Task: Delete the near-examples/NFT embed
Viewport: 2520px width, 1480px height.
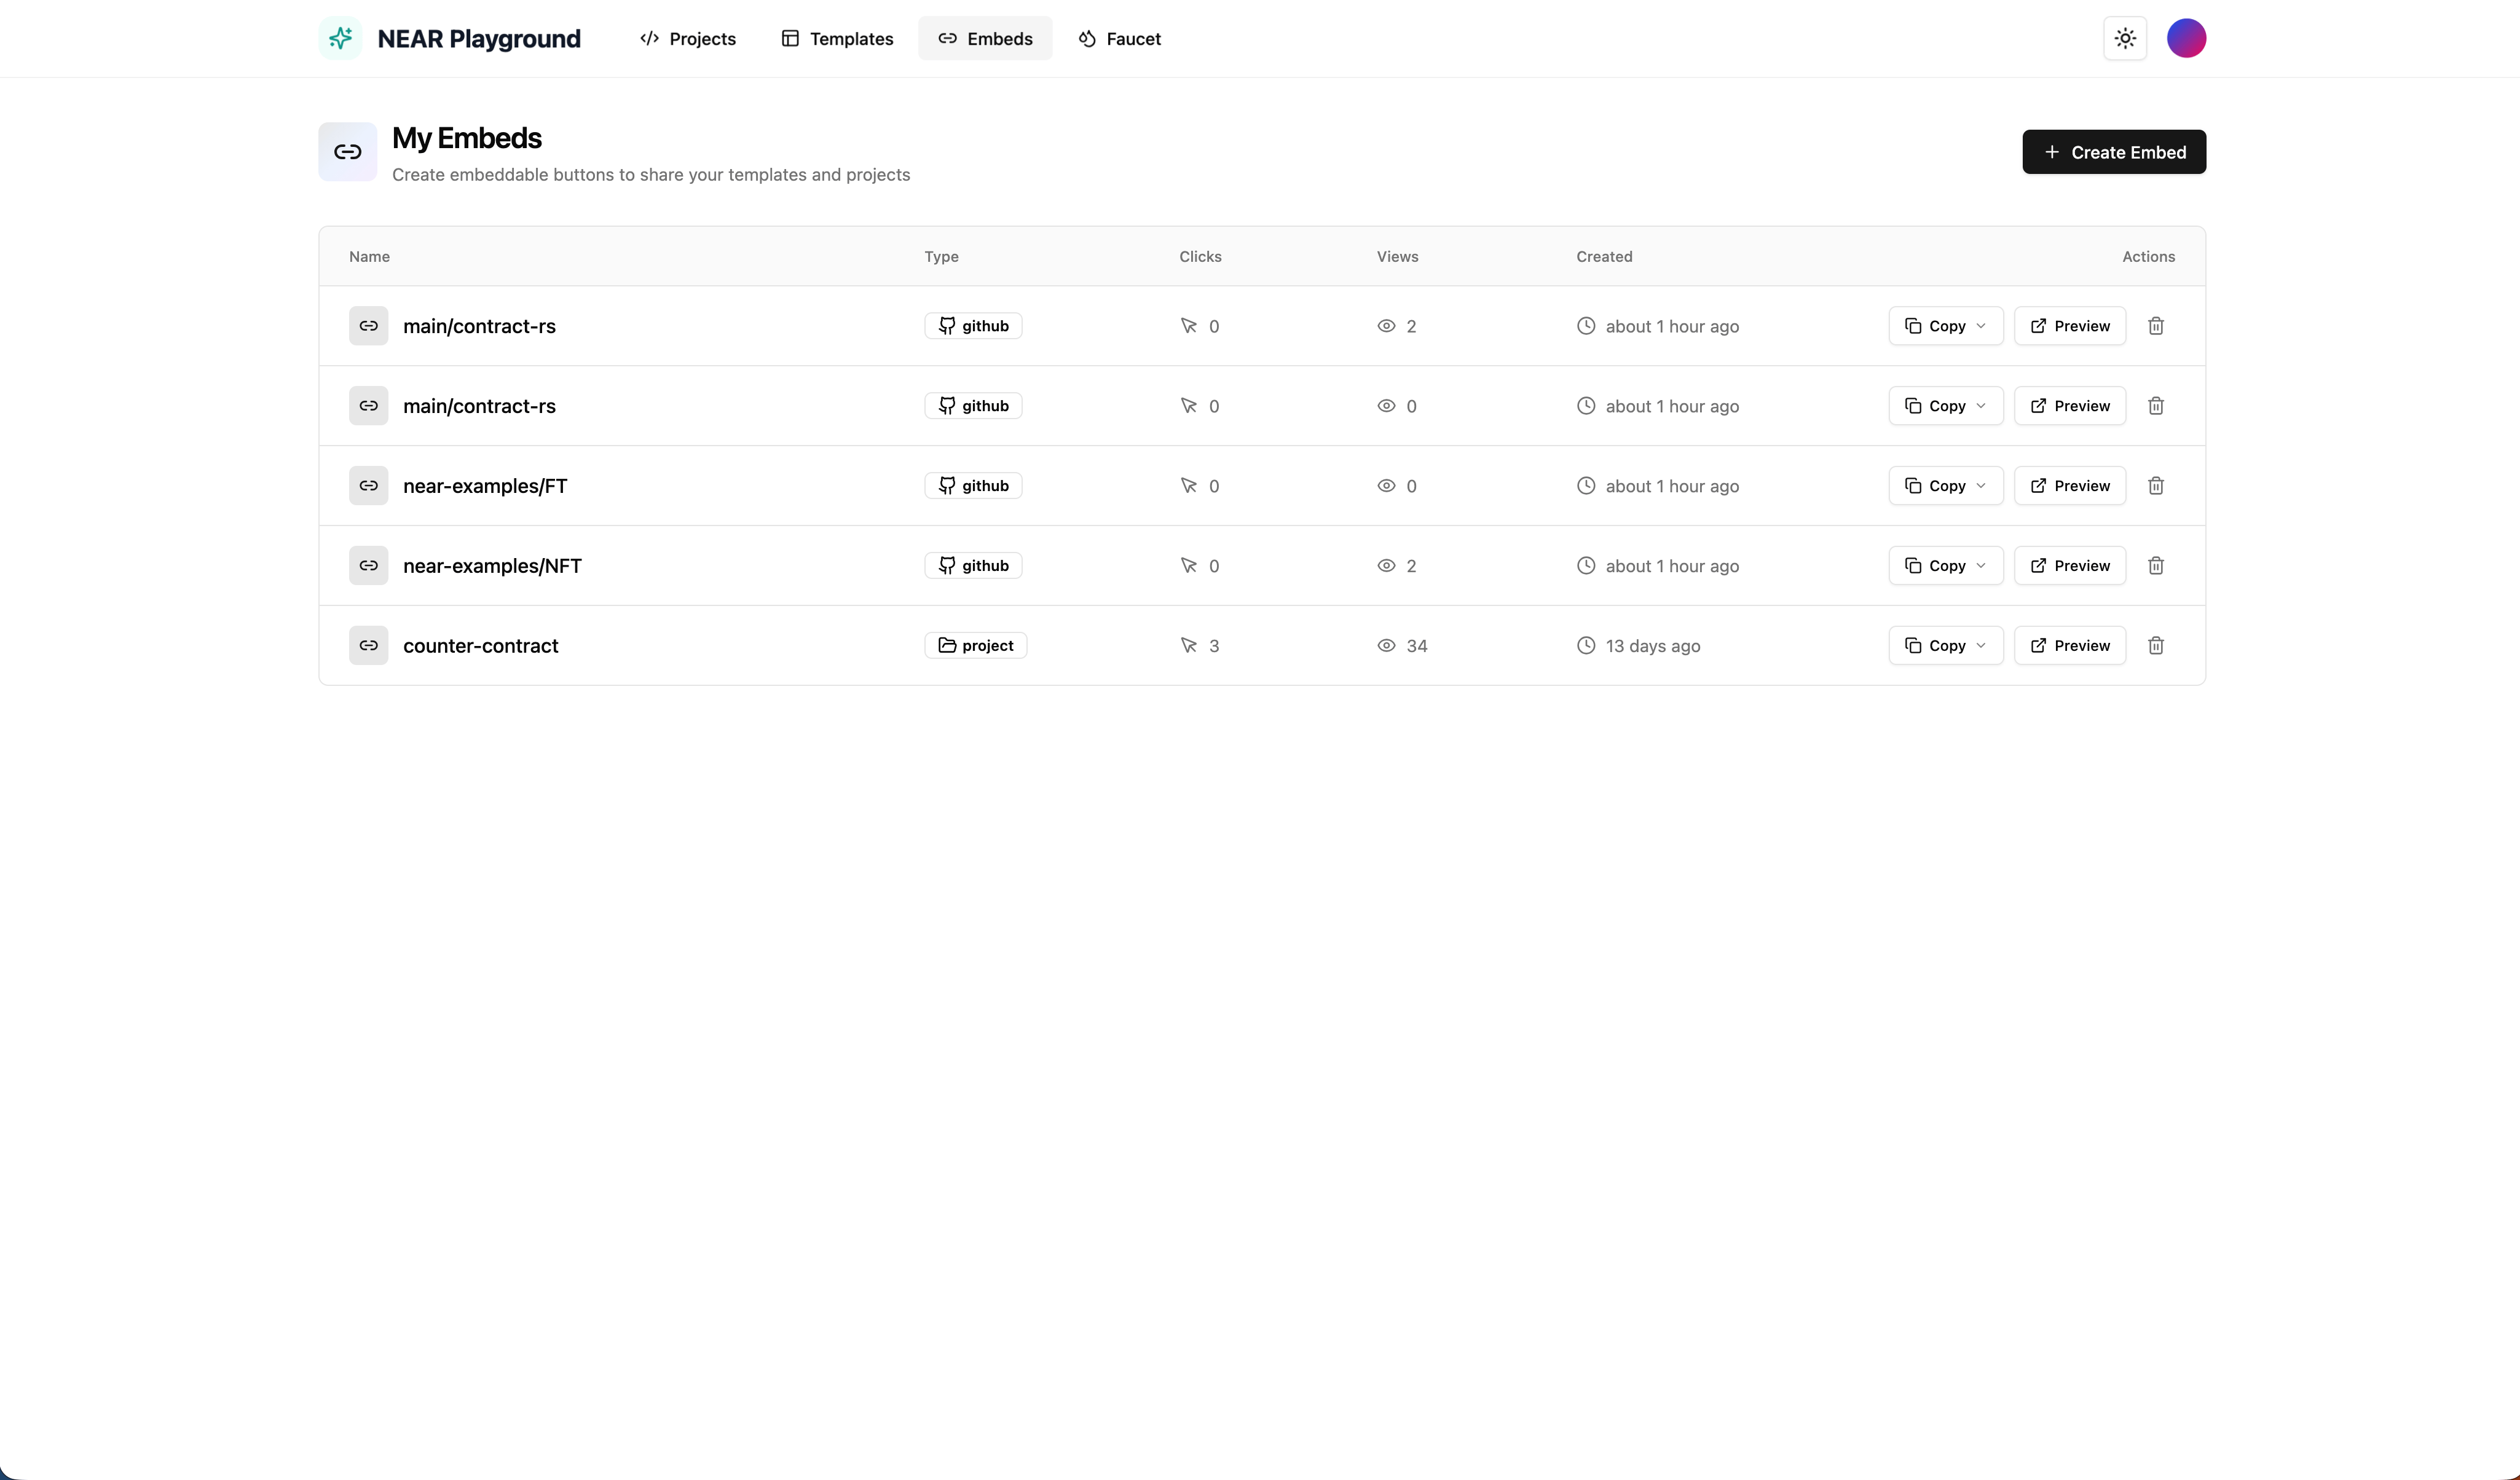Action: point(2156,566)
